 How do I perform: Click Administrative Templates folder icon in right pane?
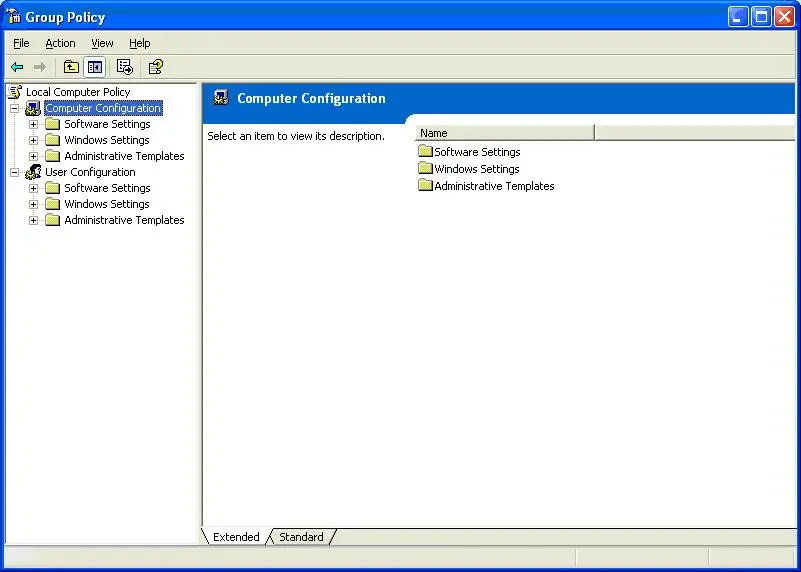point(425,186)
